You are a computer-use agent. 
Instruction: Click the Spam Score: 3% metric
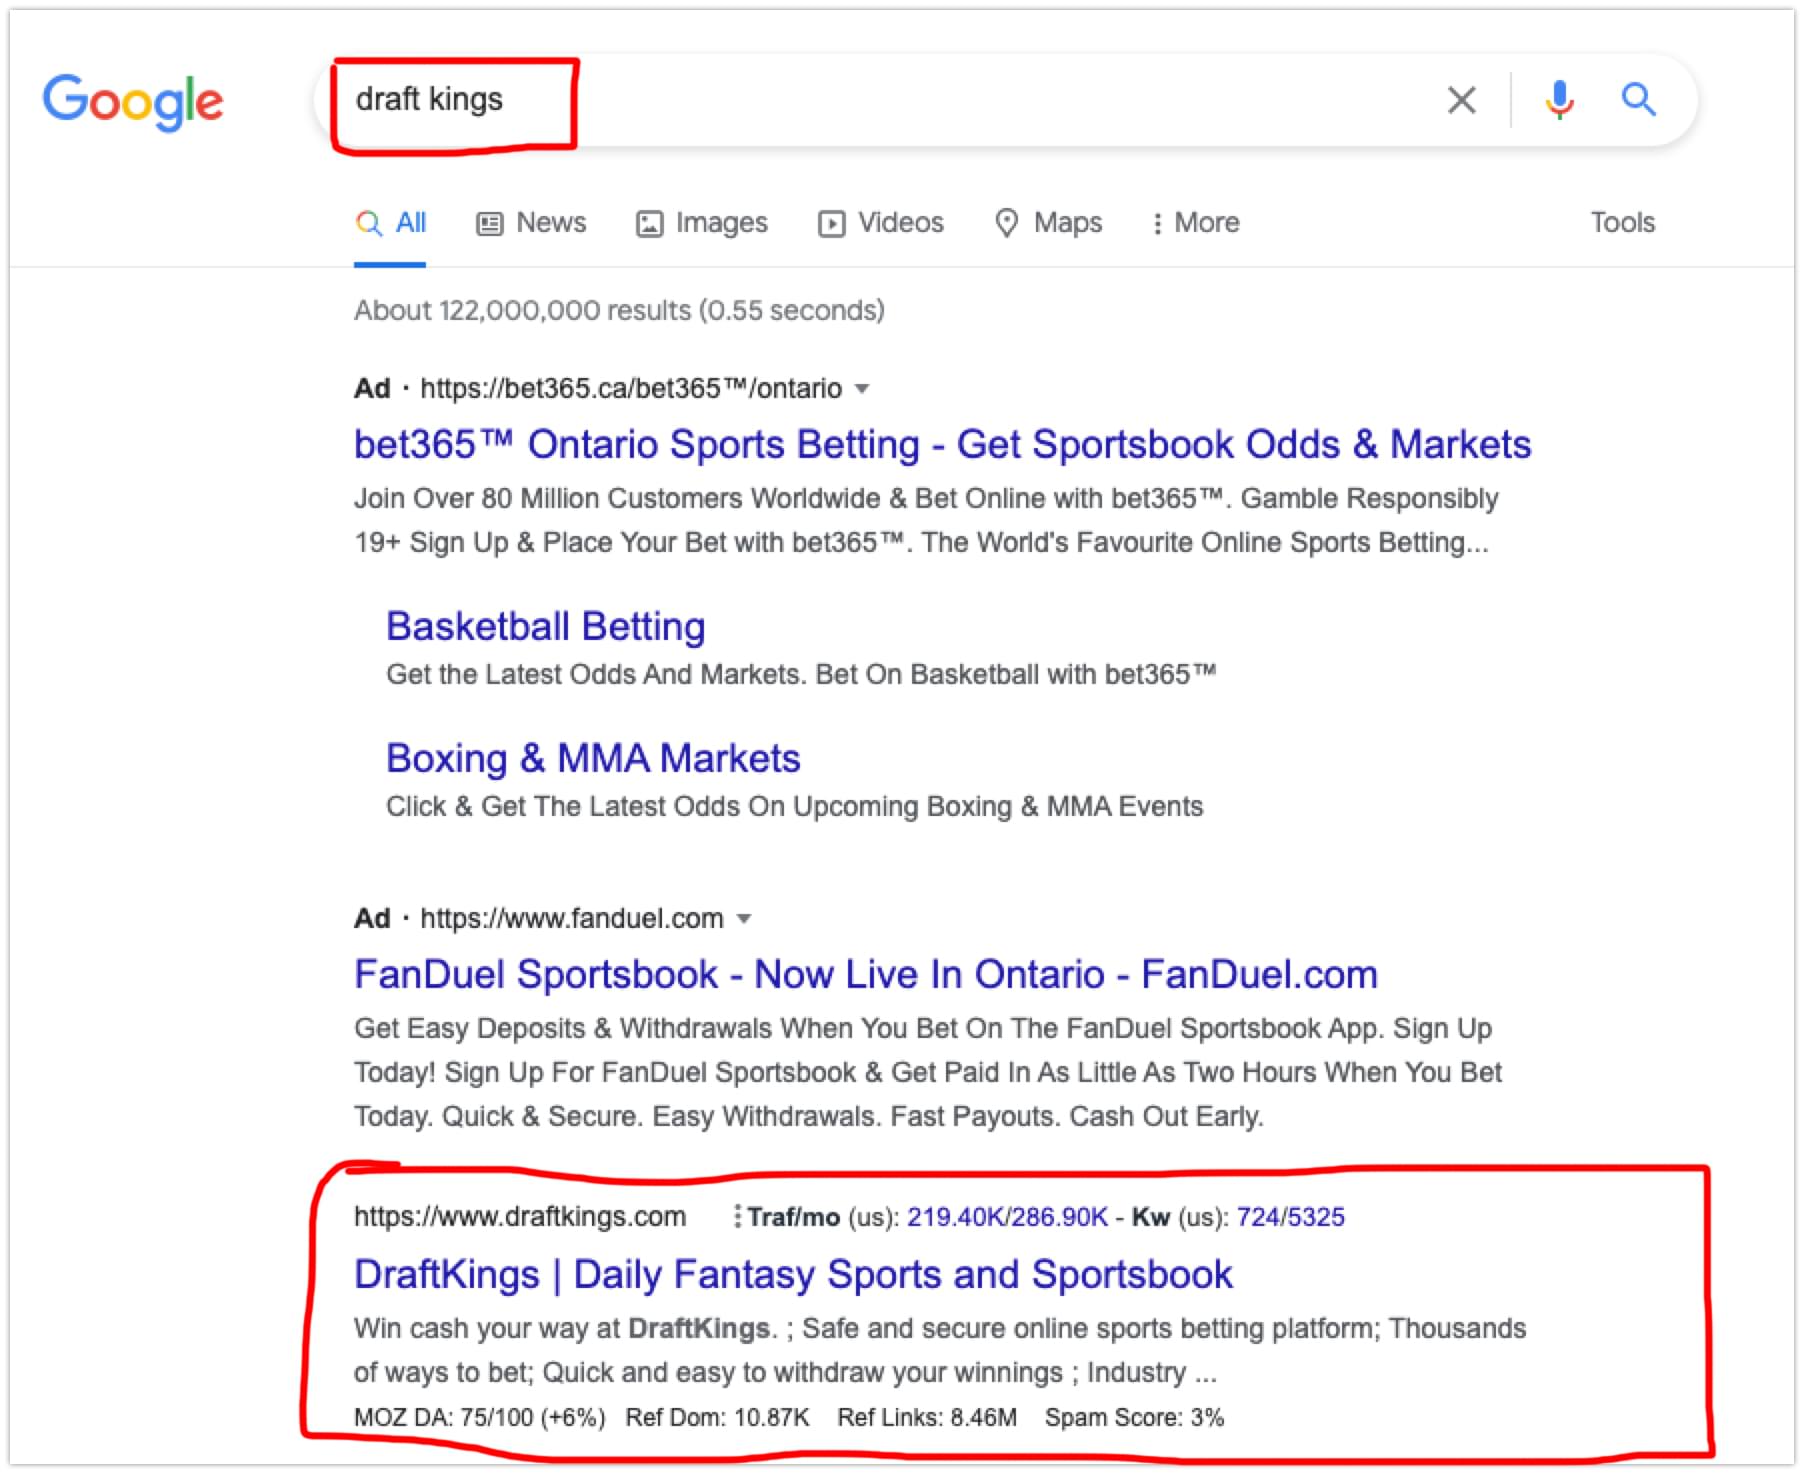(1134, 1418)
